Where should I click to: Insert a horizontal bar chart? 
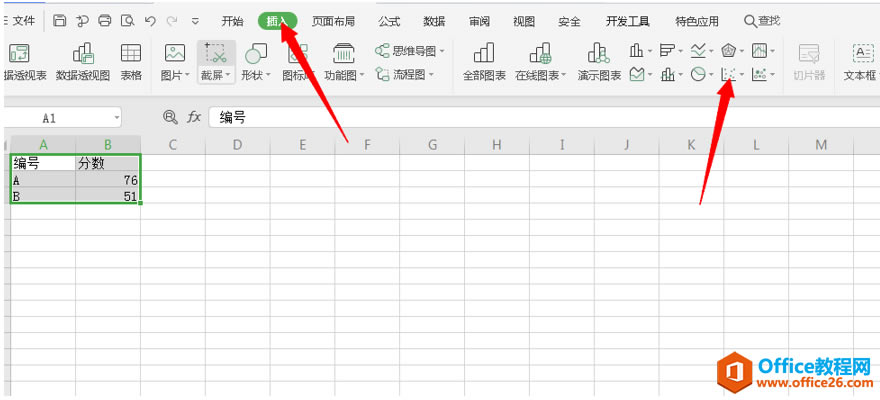[x=667, y=51]
